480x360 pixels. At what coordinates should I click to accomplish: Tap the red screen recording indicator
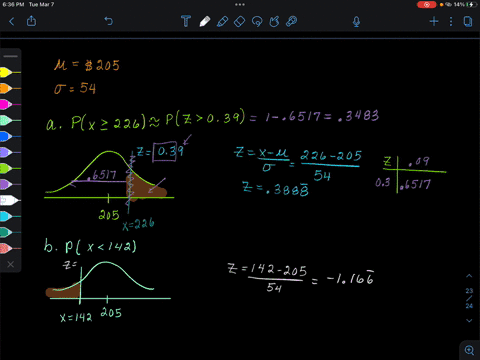point(426,5)
